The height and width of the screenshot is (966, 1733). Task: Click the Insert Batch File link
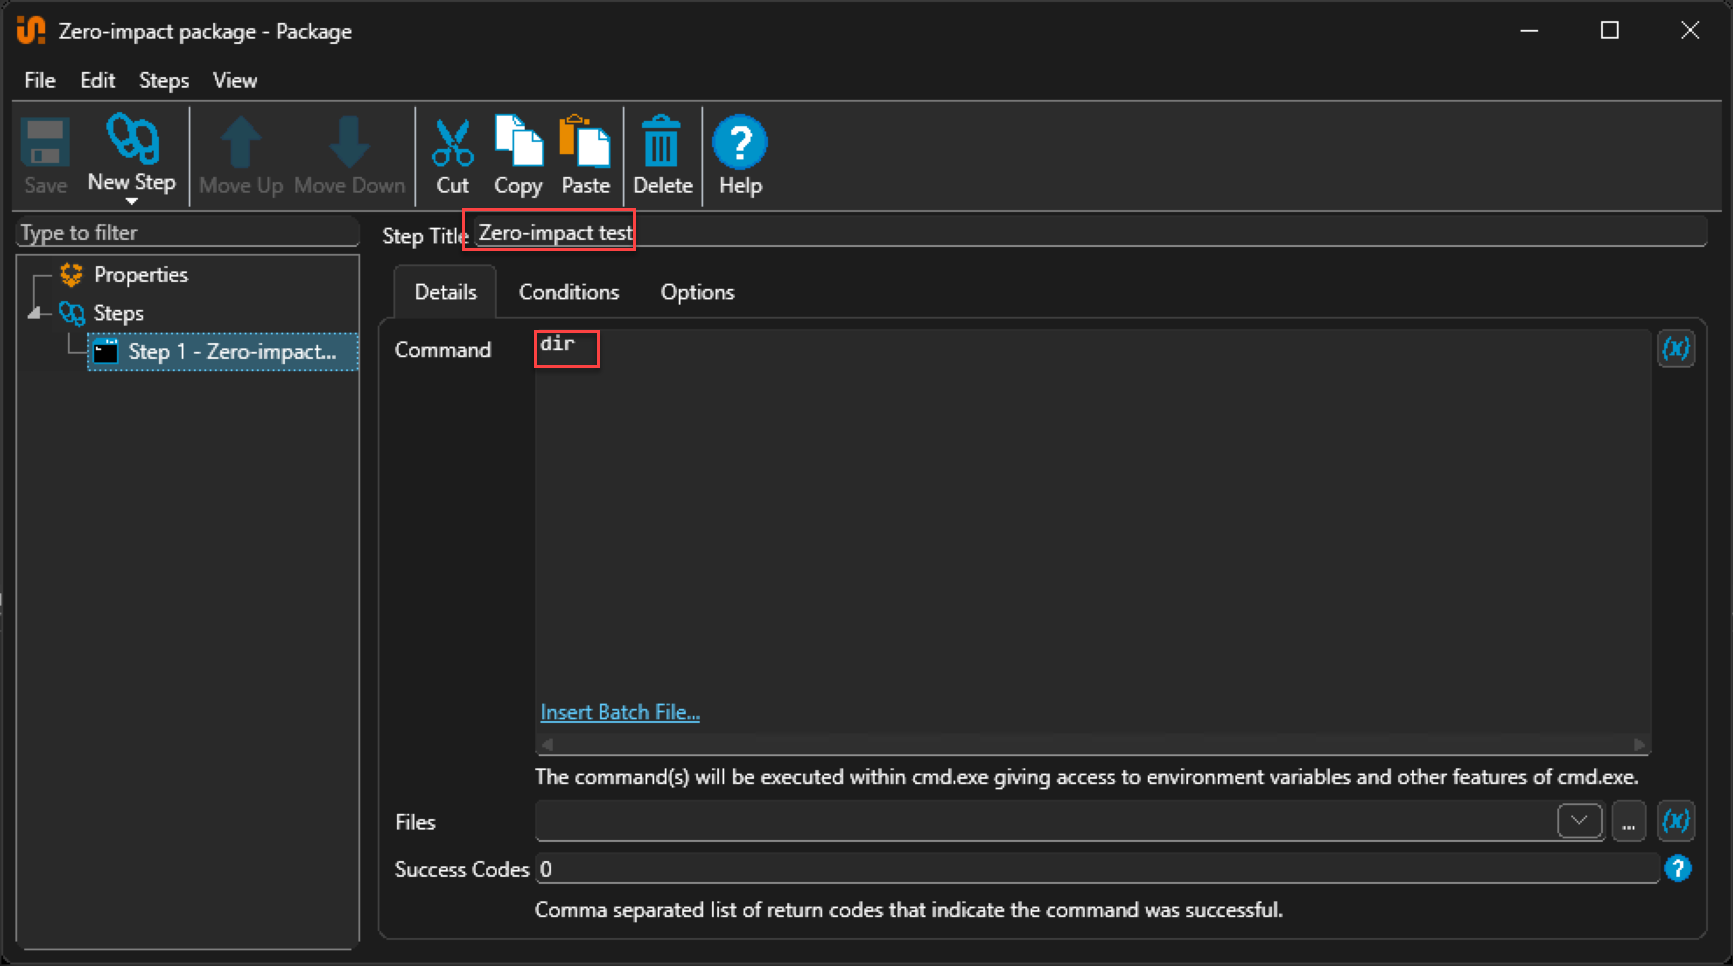coord(620,712)
